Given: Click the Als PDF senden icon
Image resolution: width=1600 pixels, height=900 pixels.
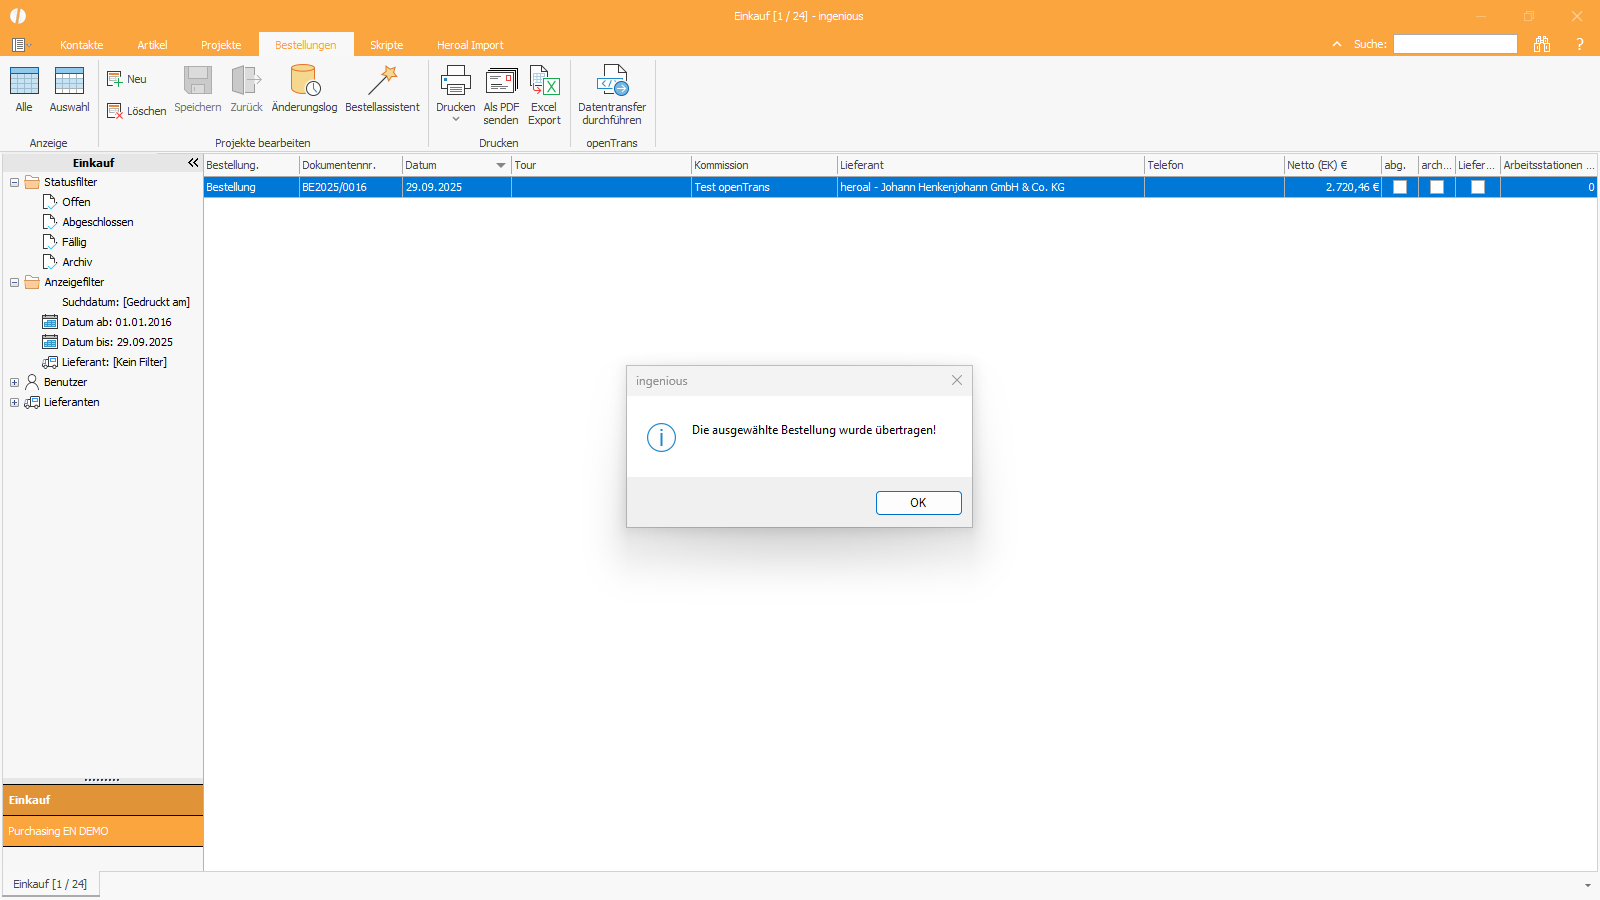Looking at the screenshot, I should (501, 82).
